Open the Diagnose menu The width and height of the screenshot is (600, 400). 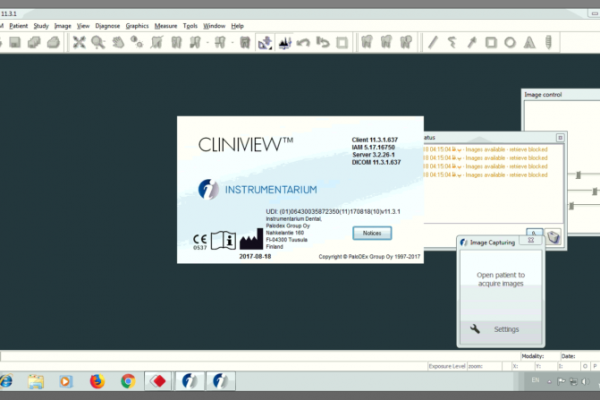tap(107, 24)
